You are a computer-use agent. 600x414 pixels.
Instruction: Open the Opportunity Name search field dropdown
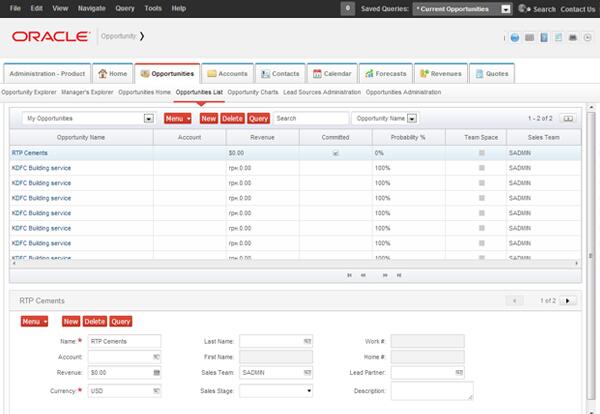pyautogui.click(x=412, y=119)
